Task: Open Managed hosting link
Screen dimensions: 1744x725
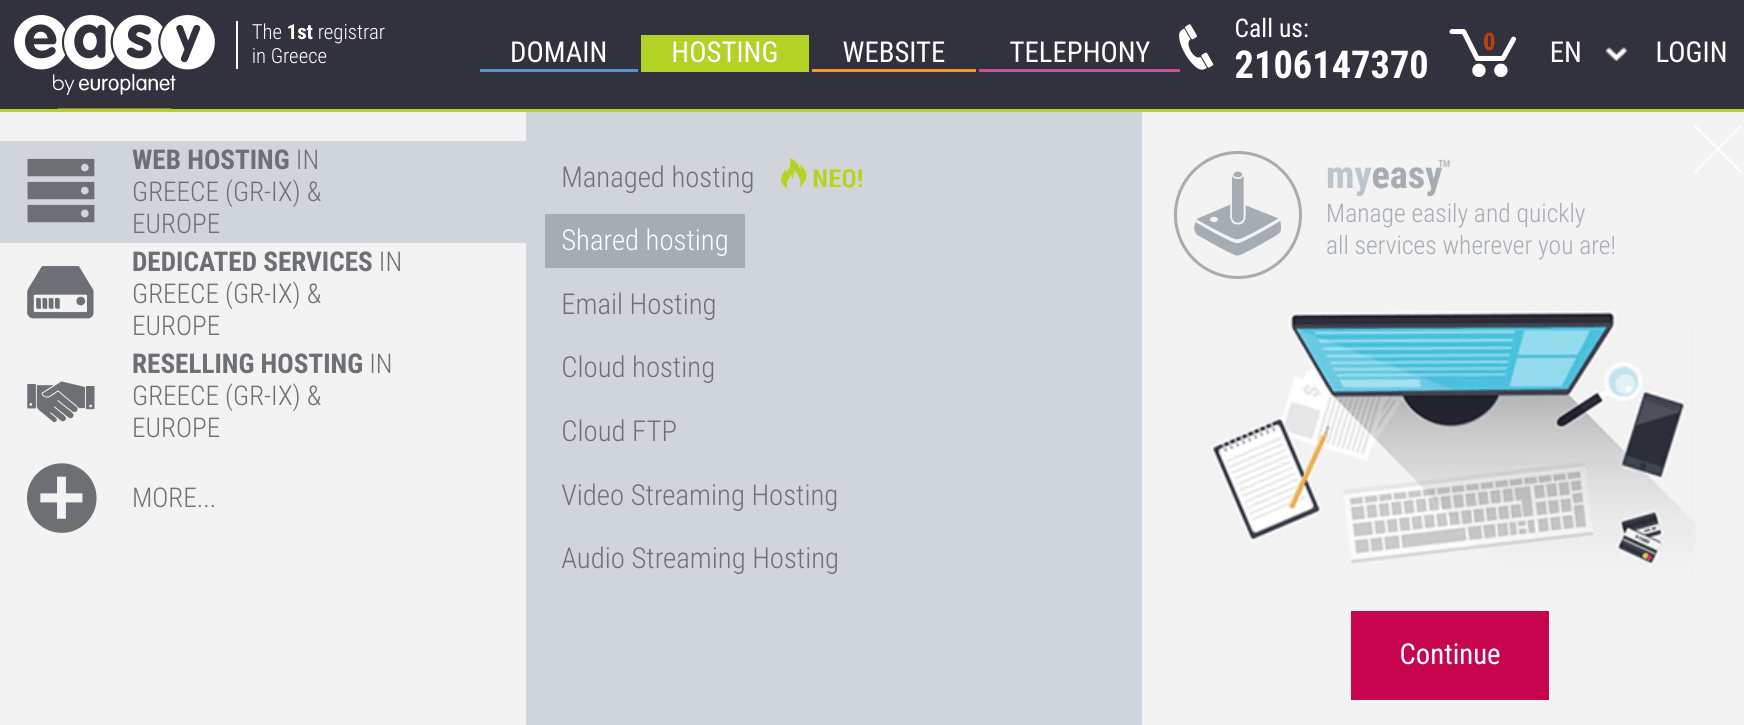Action: [x=658, y=178]
